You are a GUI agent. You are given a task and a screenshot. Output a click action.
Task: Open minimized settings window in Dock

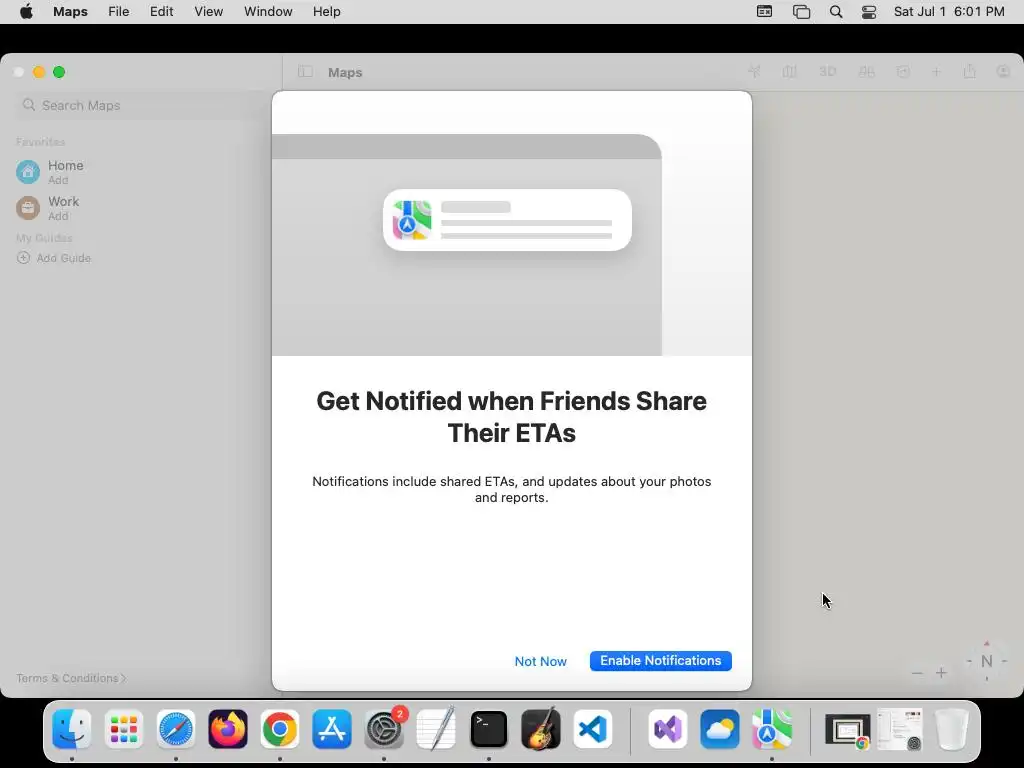click(900, 729)
